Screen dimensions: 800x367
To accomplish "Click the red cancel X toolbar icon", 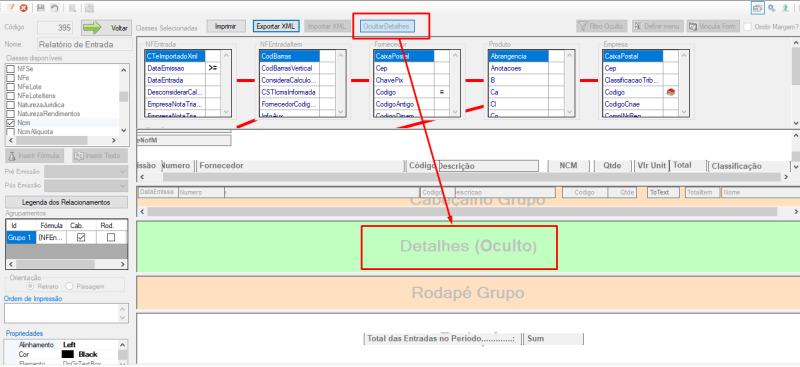I will coord(23,8).
